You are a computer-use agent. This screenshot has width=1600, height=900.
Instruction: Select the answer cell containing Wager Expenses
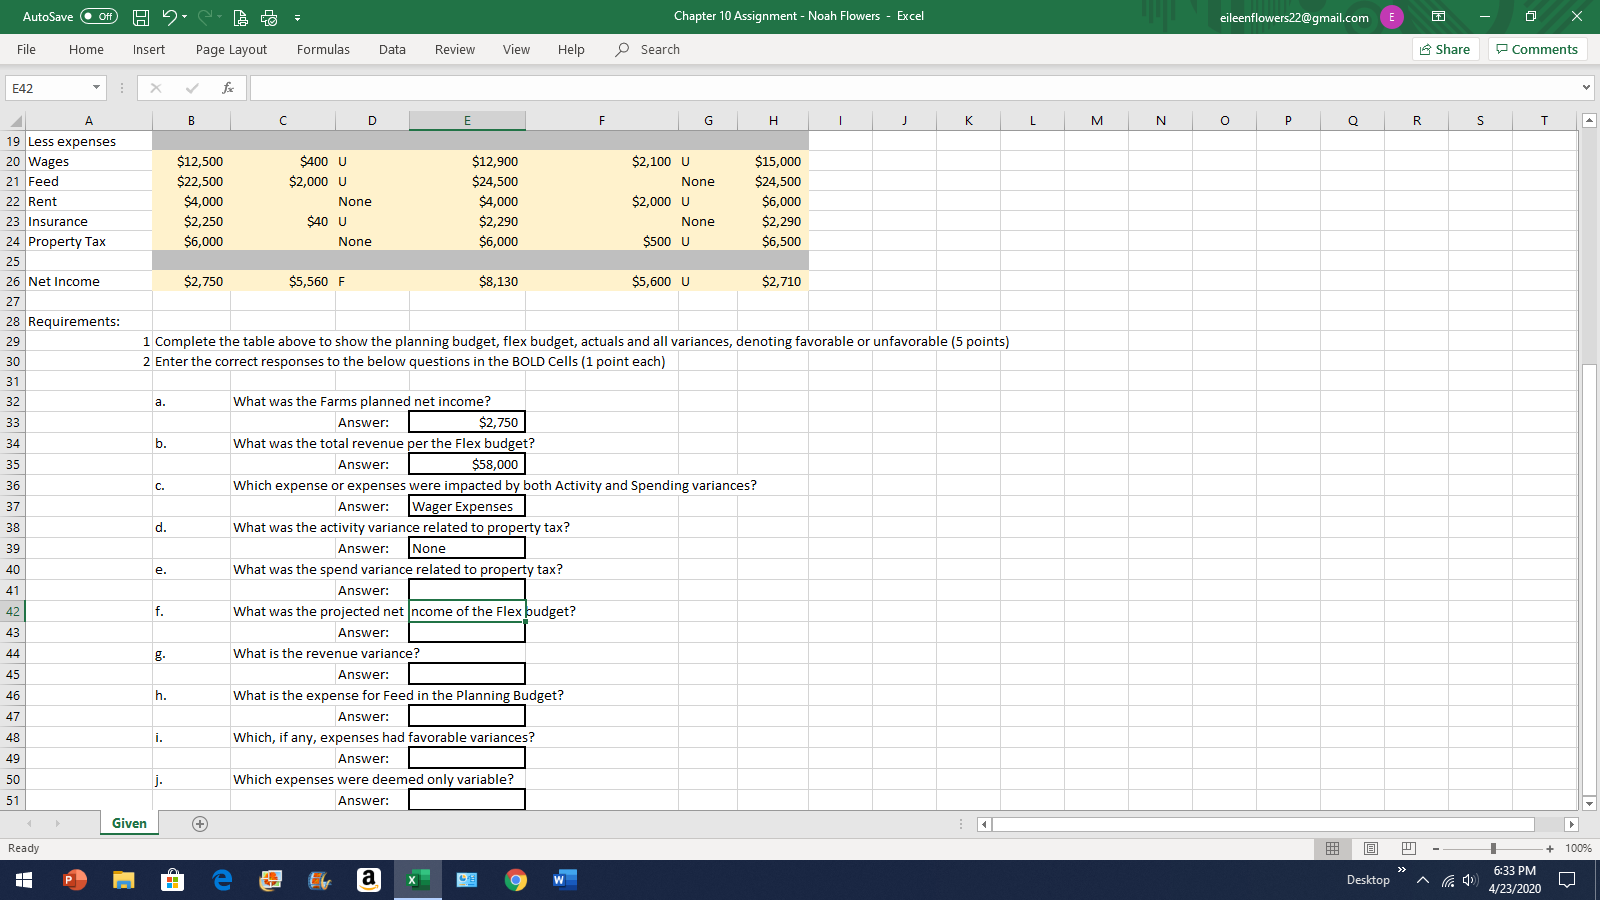[x=467, y=506]
